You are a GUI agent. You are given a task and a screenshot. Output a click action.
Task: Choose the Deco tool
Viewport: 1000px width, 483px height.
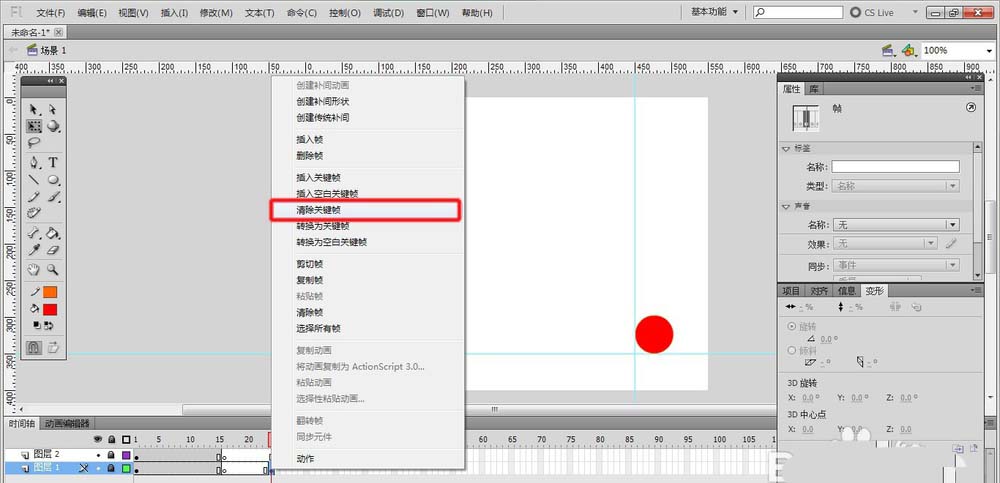[x=34, y=212]
